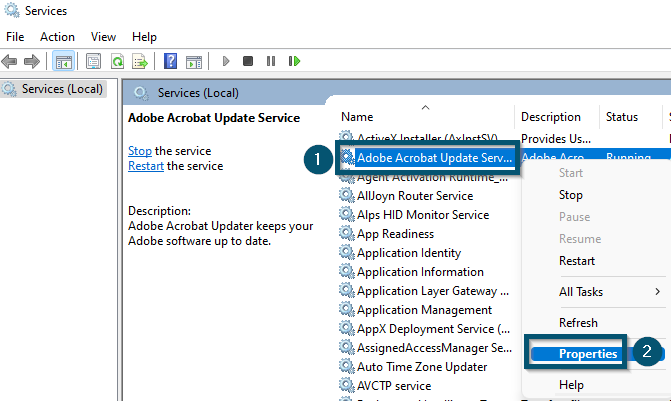Select the Auto Time Zone Updater row
Viewport: 671px width, 401px height.
click(422, 367)
